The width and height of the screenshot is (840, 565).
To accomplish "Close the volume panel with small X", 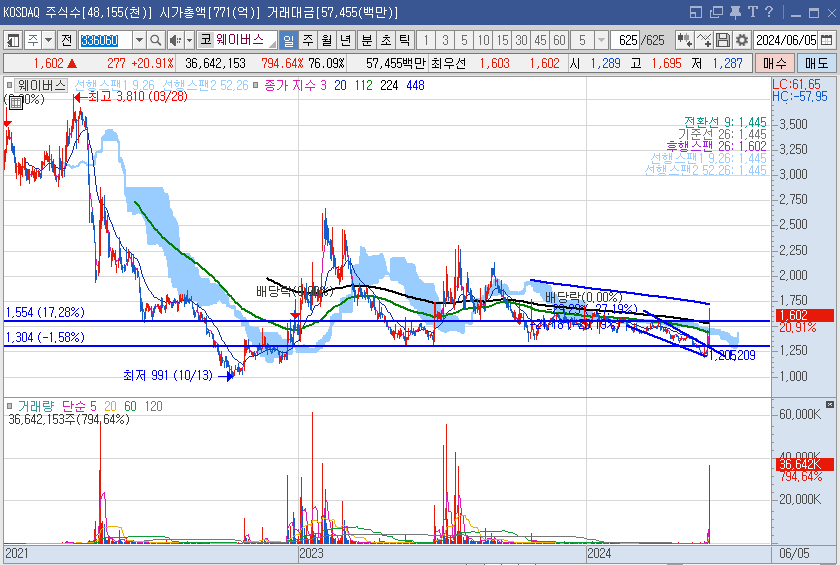I will point(830,404).
